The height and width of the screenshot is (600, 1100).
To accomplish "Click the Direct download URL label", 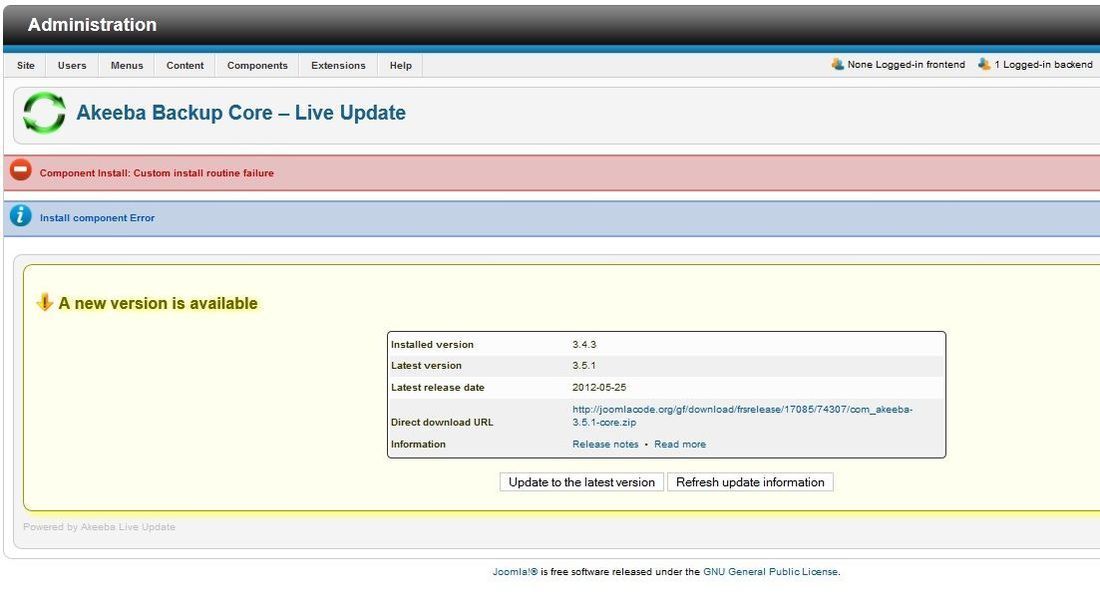I will click(442, 422).
